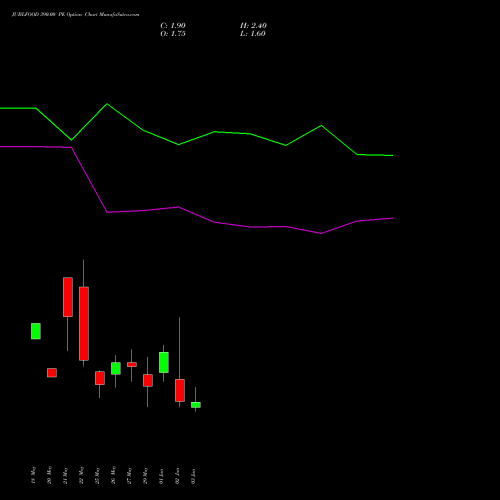Click the small red candlestick for 20 May
The width and height of the screenshot is (500, 500).
(52, 373)
